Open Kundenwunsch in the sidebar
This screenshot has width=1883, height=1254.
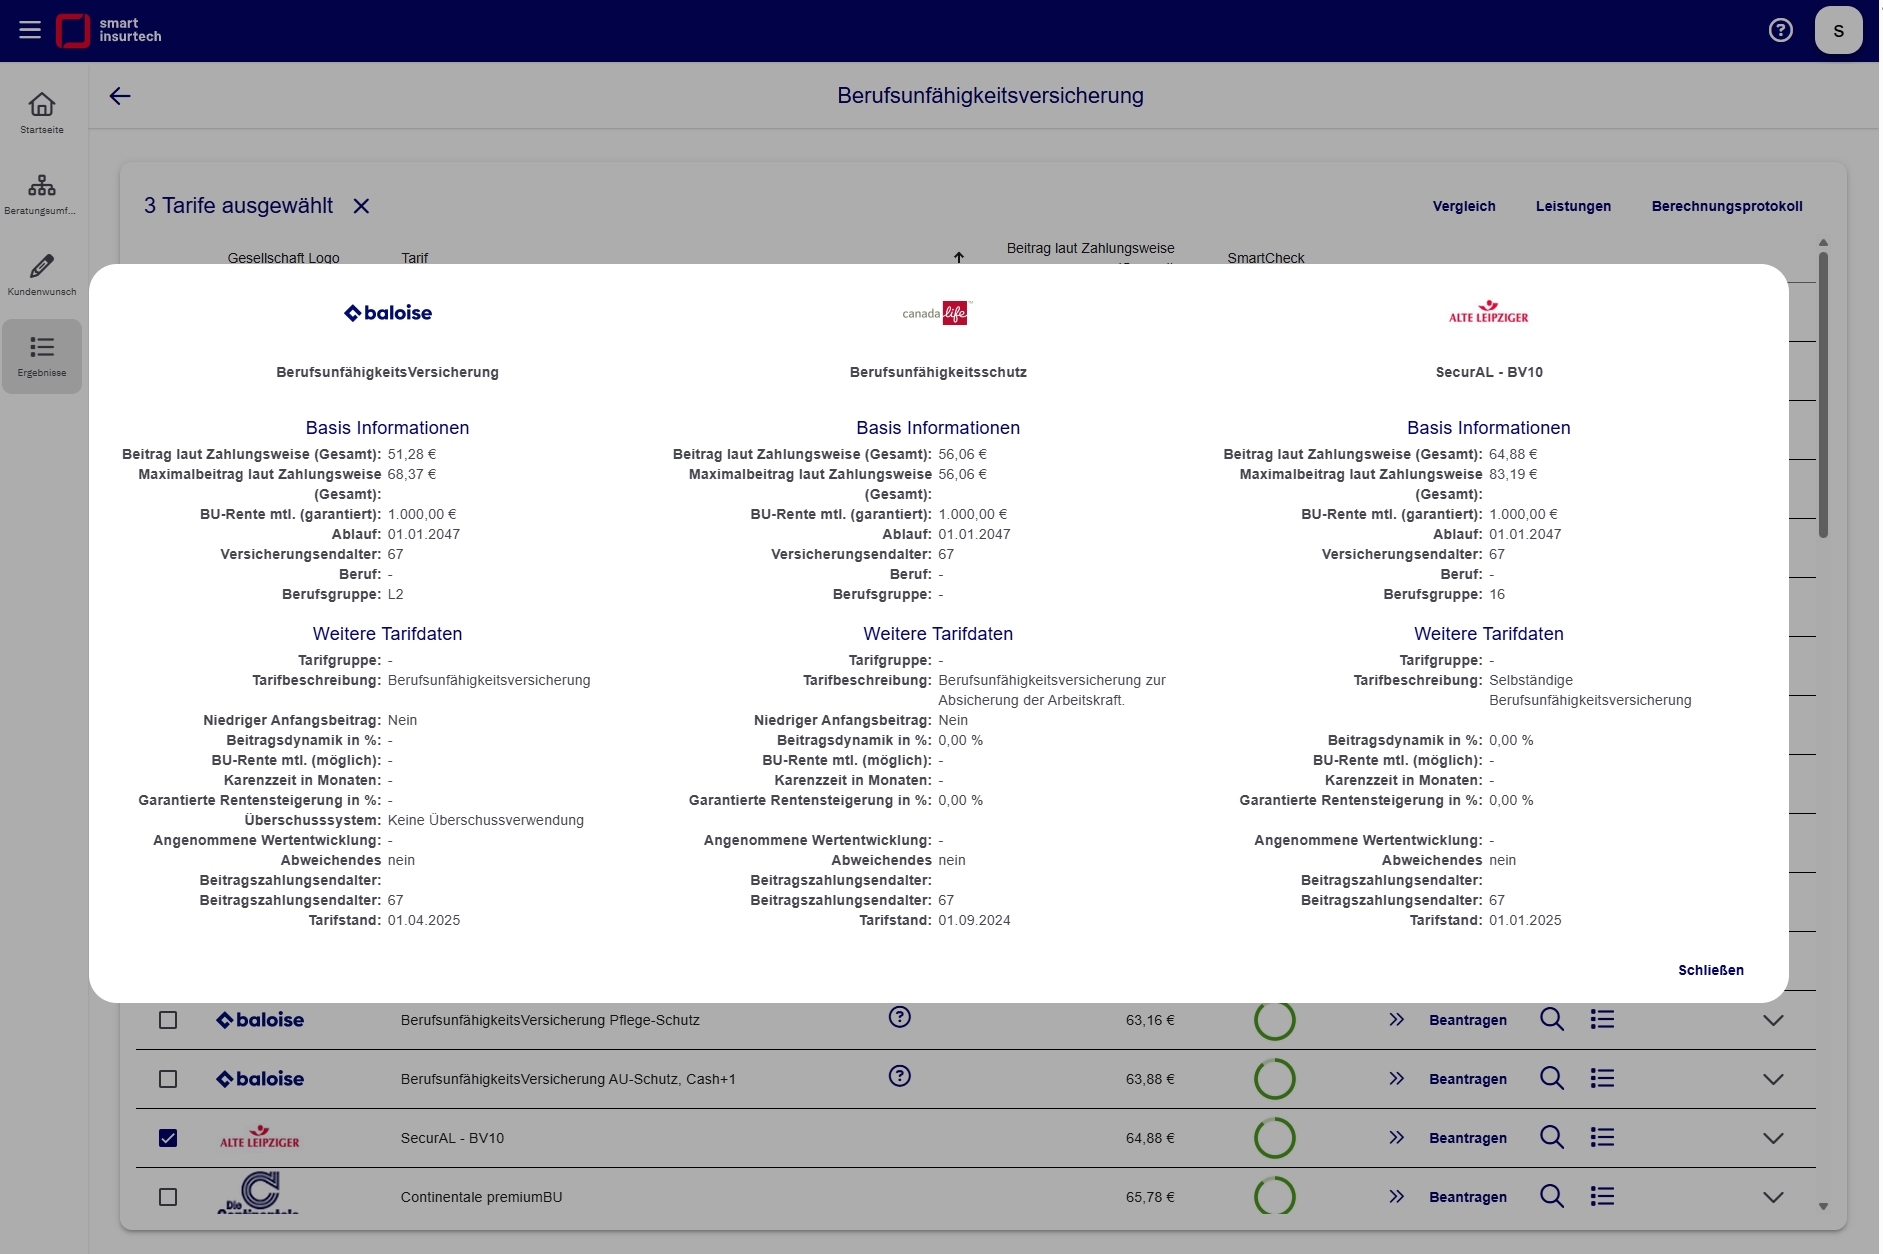[x=42, y=275]
